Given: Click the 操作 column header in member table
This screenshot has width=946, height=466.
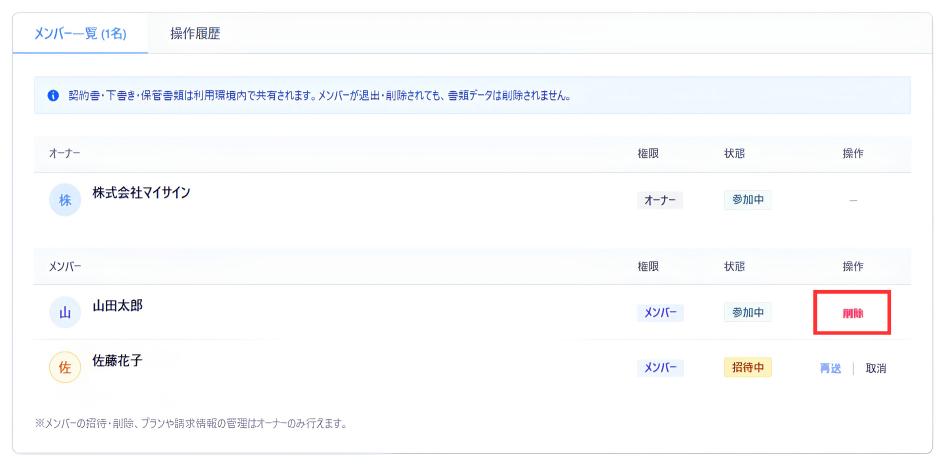Looking at the screenshot, I should click(852, 266).
